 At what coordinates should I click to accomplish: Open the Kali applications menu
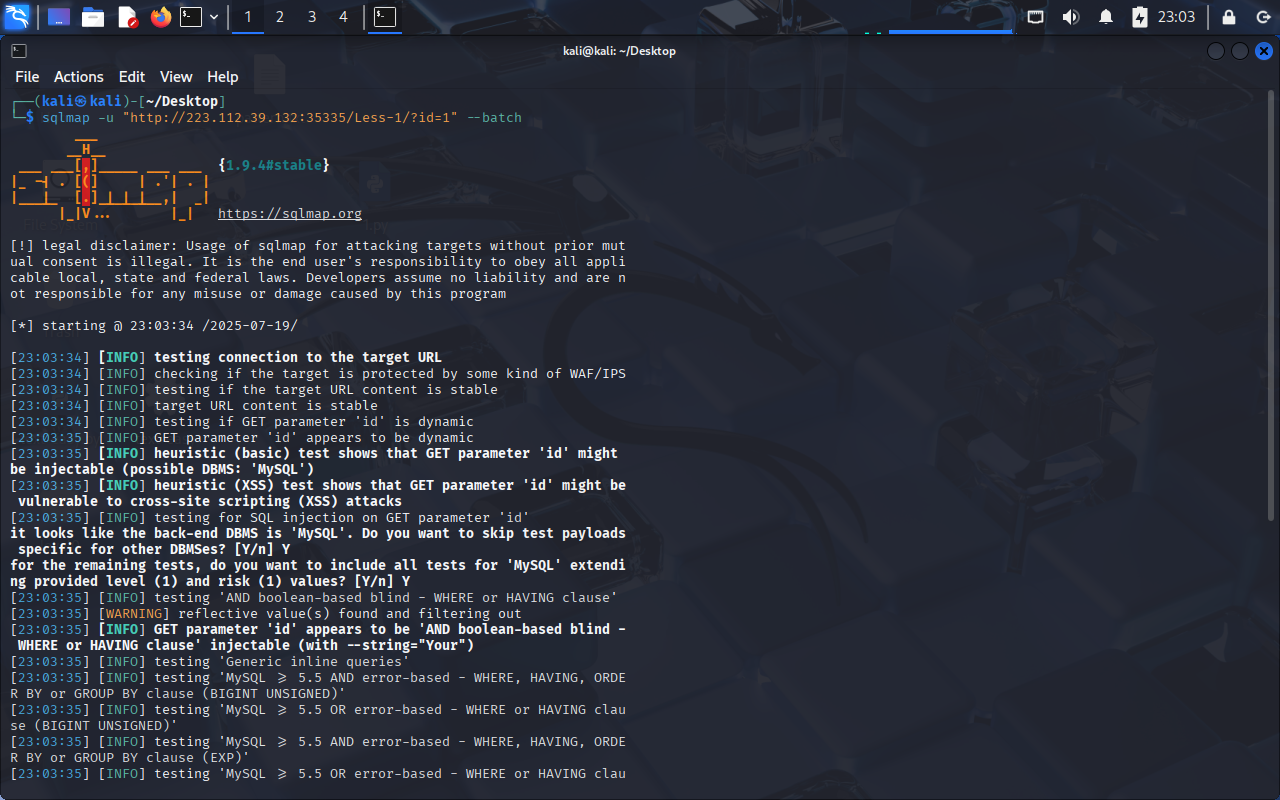[x=18, y=16]
